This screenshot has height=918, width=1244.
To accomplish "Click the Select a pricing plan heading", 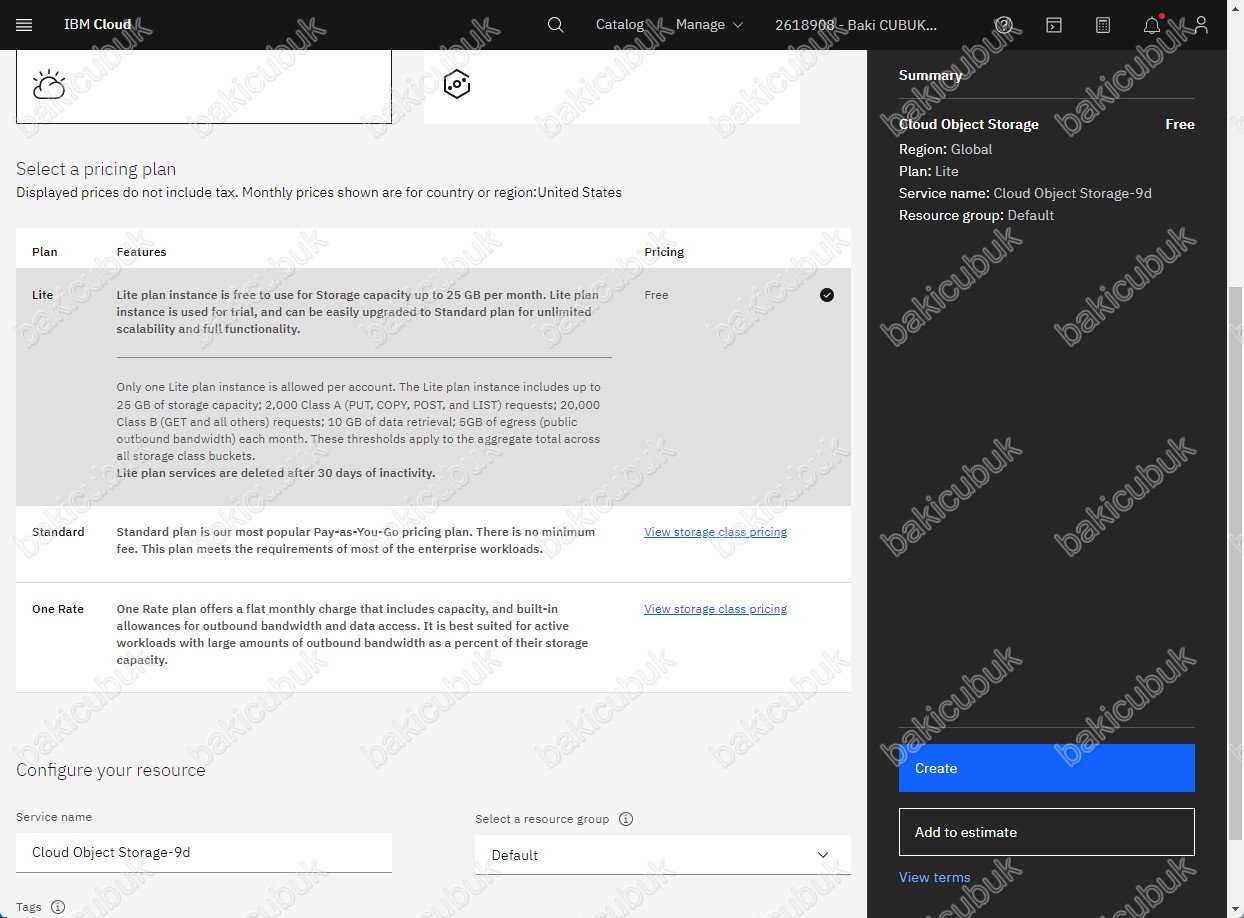I will point(96,169).
